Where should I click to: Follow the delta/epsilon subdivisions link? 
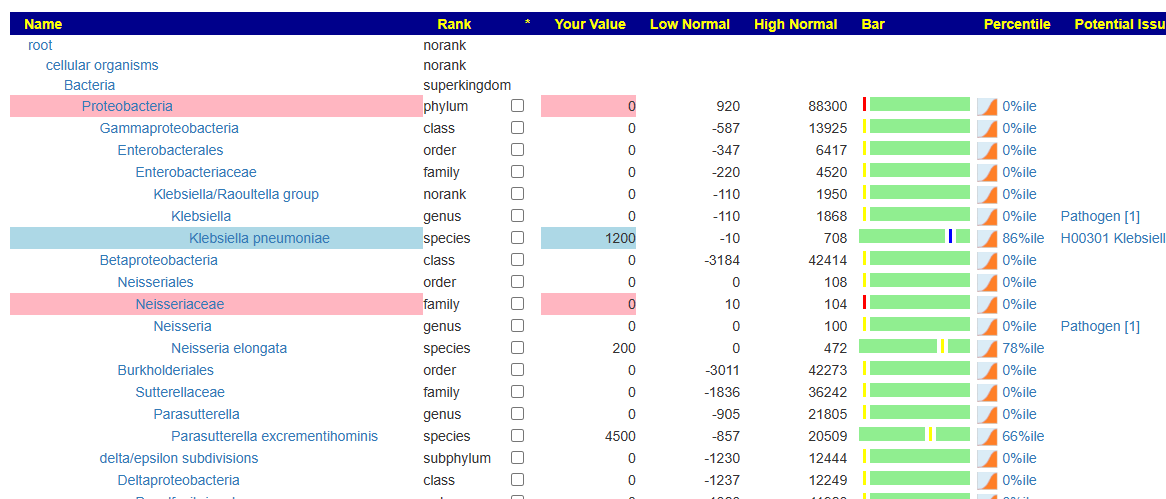click(x=178, y=458)
